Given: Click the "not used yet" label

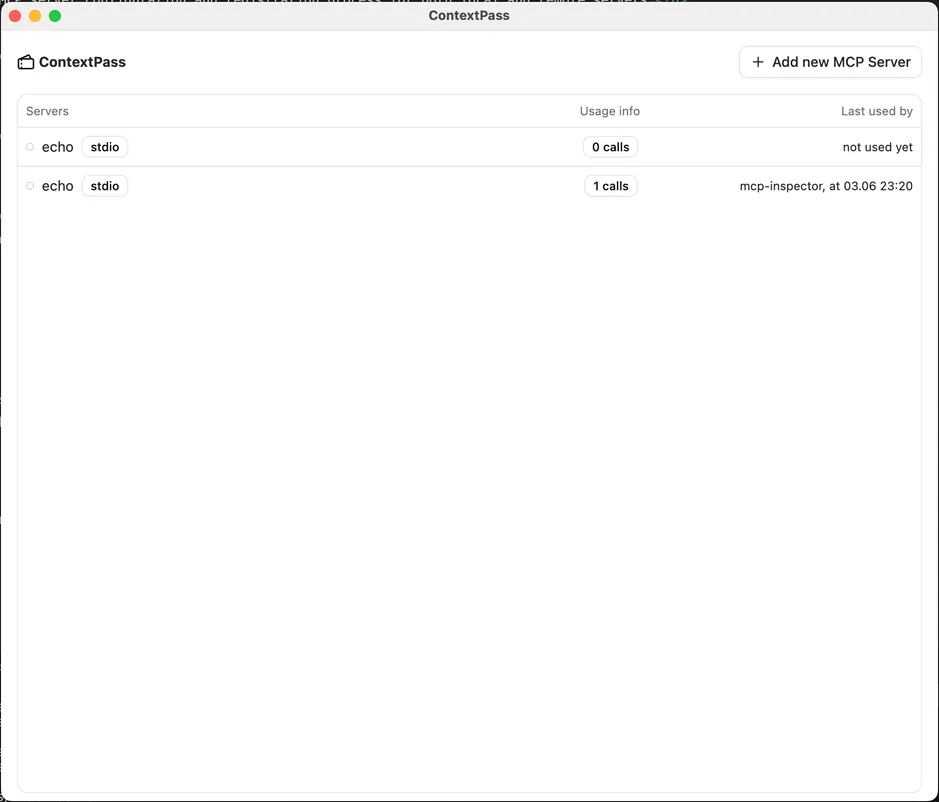Looking at the screenshot, I should 877,147.
